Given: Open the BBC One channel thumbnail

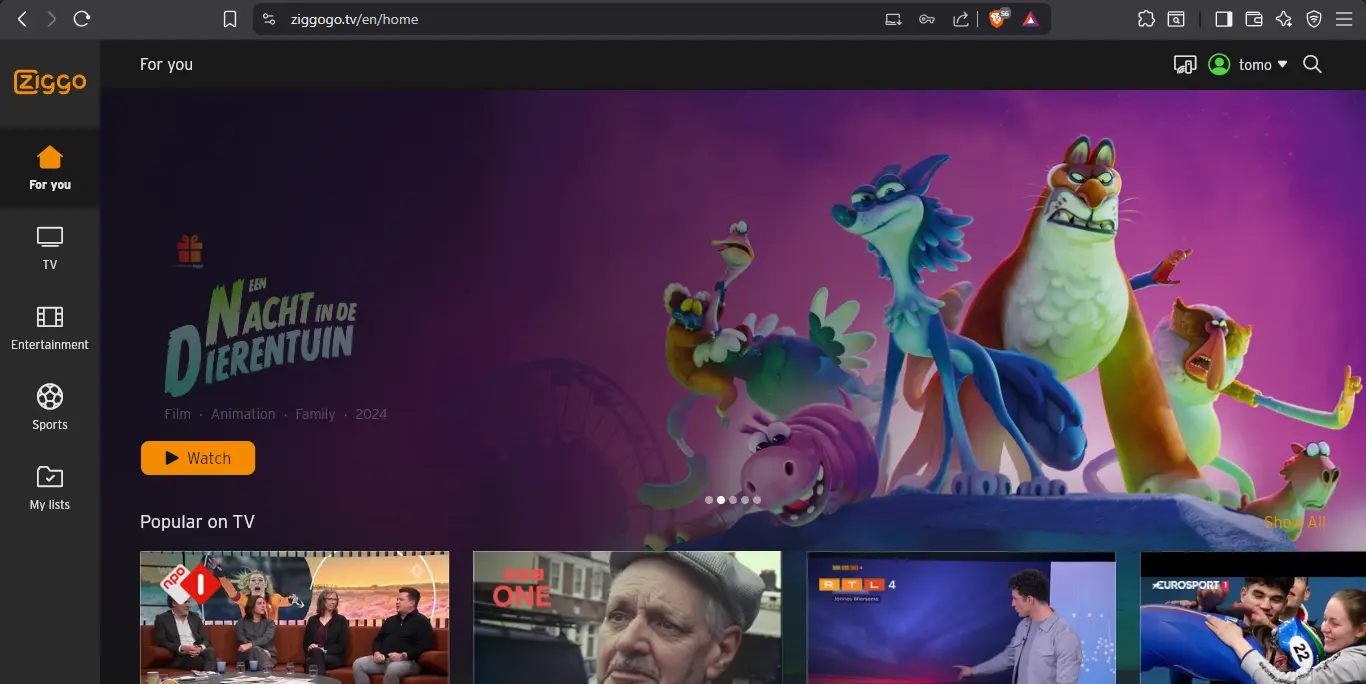Looking at the screenshot, I should point(627,617).
